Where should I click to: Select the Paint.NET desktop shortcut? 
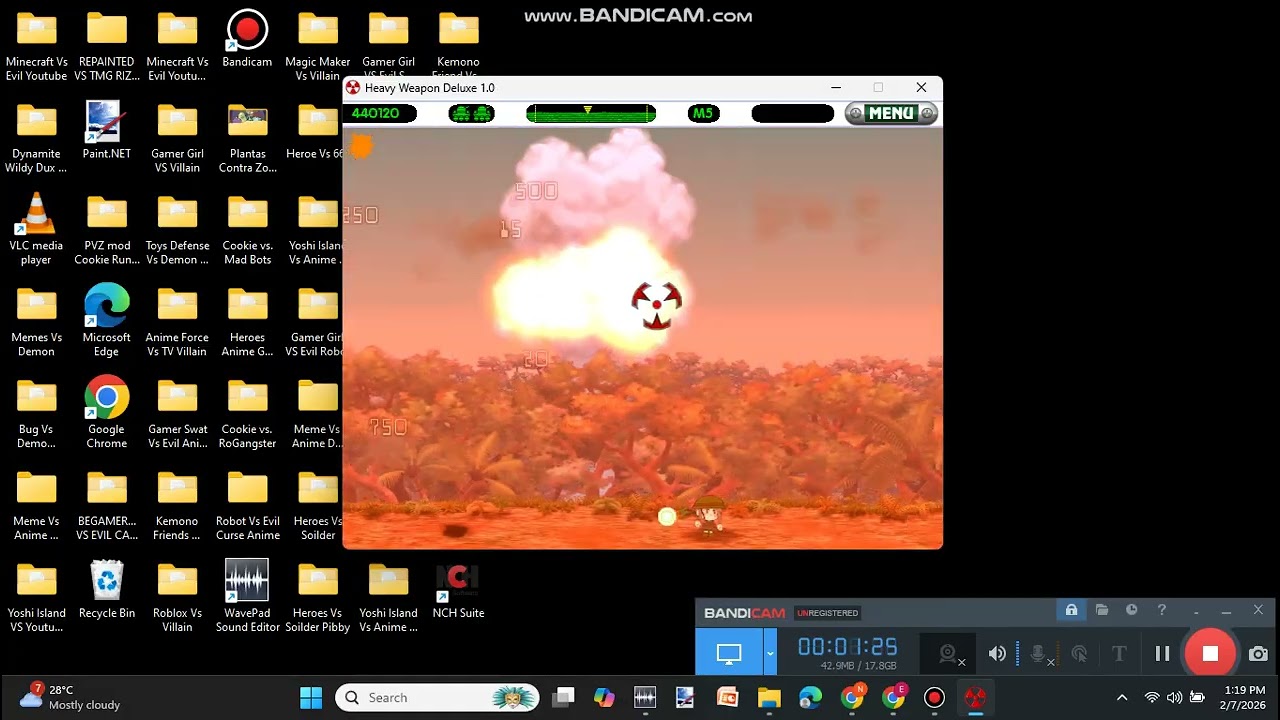pyautogui.click(x=107, y=130)
